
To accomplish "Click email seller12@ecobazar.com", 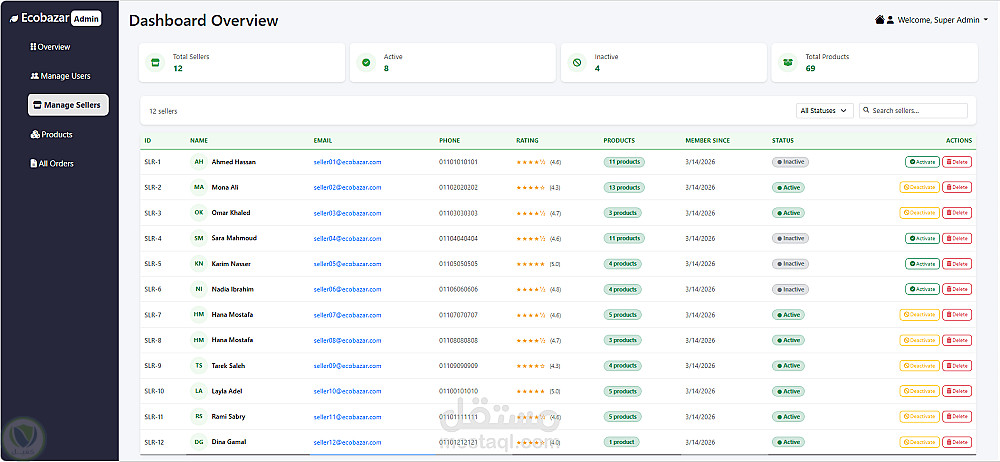I will (x=348, y=442).
